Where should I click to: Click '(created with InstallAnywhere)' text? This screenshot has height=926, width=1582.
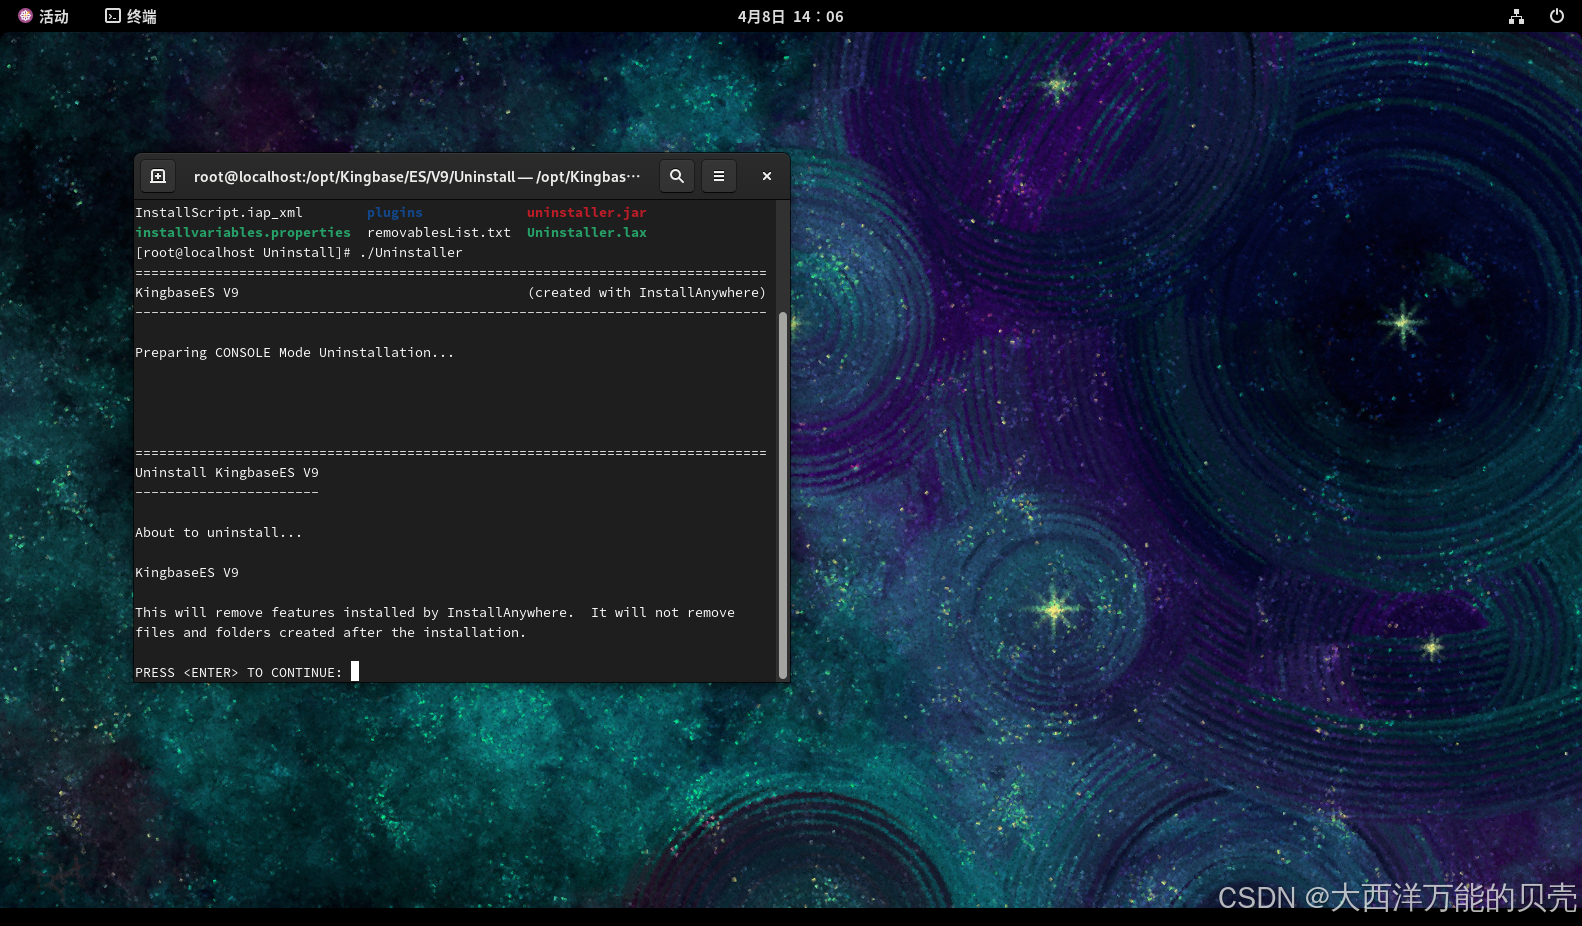pyautogui.click(x=647, y=292)
